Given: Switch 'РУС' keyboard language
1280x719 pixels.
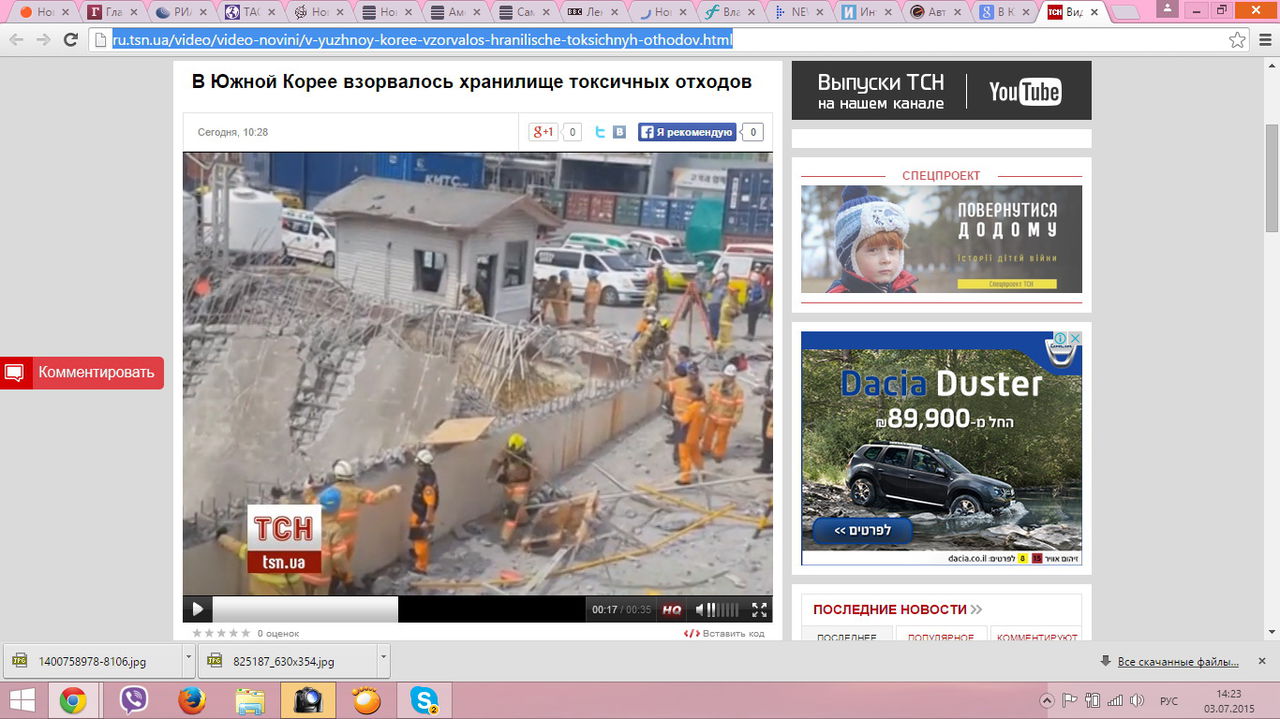Looking at the screenshot, I should (1168, 700).
